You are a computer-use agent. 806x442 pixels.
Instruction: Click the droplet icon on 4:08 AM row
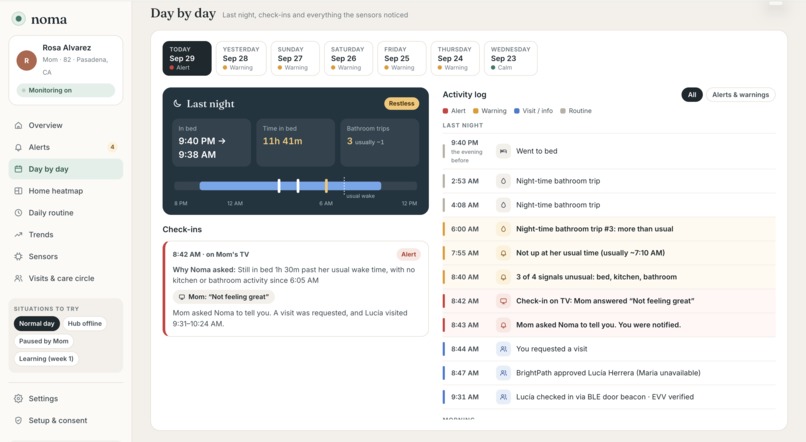(503, 205)
